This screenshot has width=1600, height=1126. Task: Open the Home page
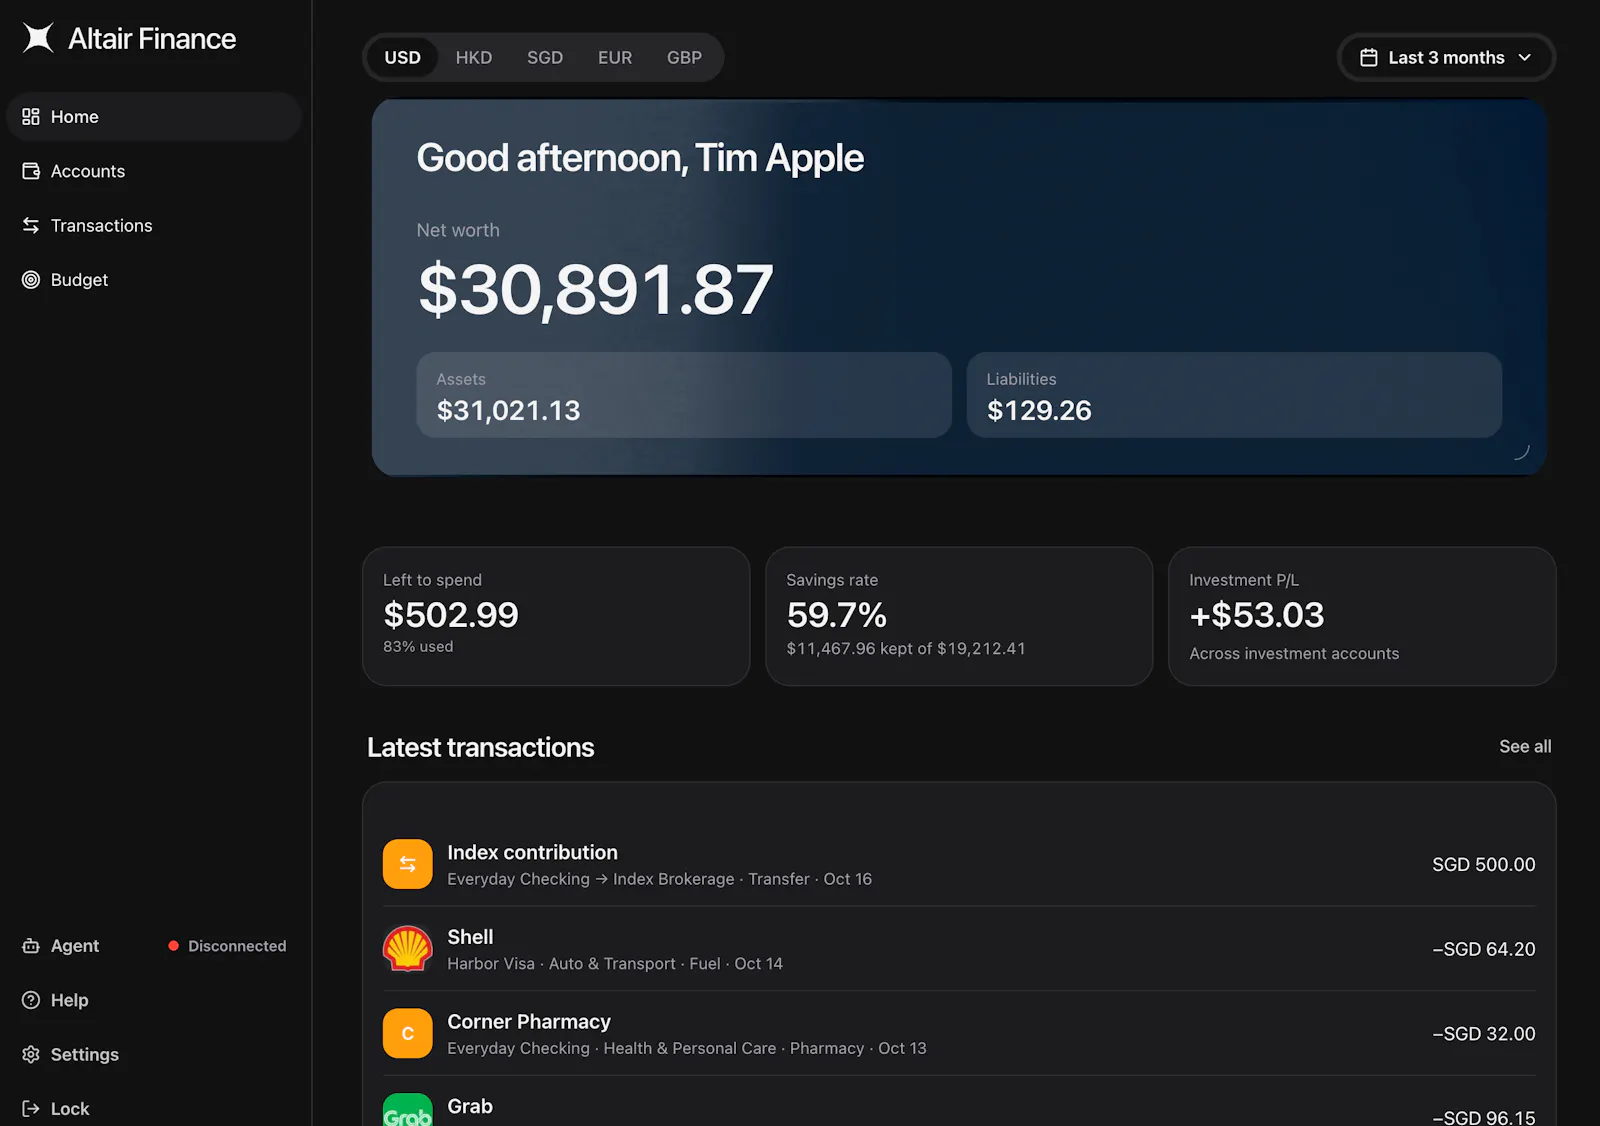click(154, 117)
